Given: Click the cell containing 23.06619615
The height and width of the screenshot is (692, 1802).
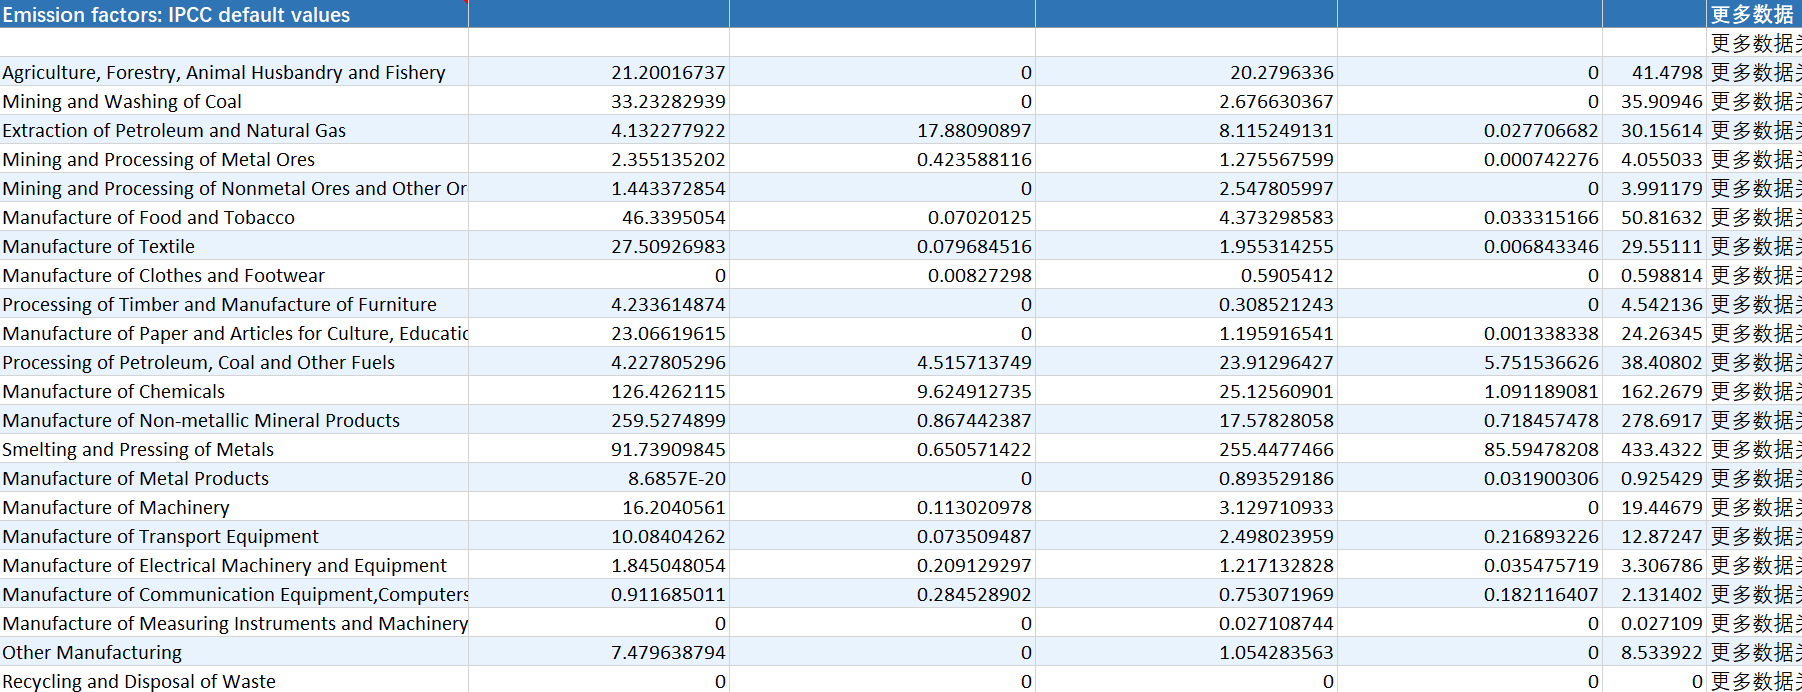Looking at the screenshot, I should pos(599,333).
